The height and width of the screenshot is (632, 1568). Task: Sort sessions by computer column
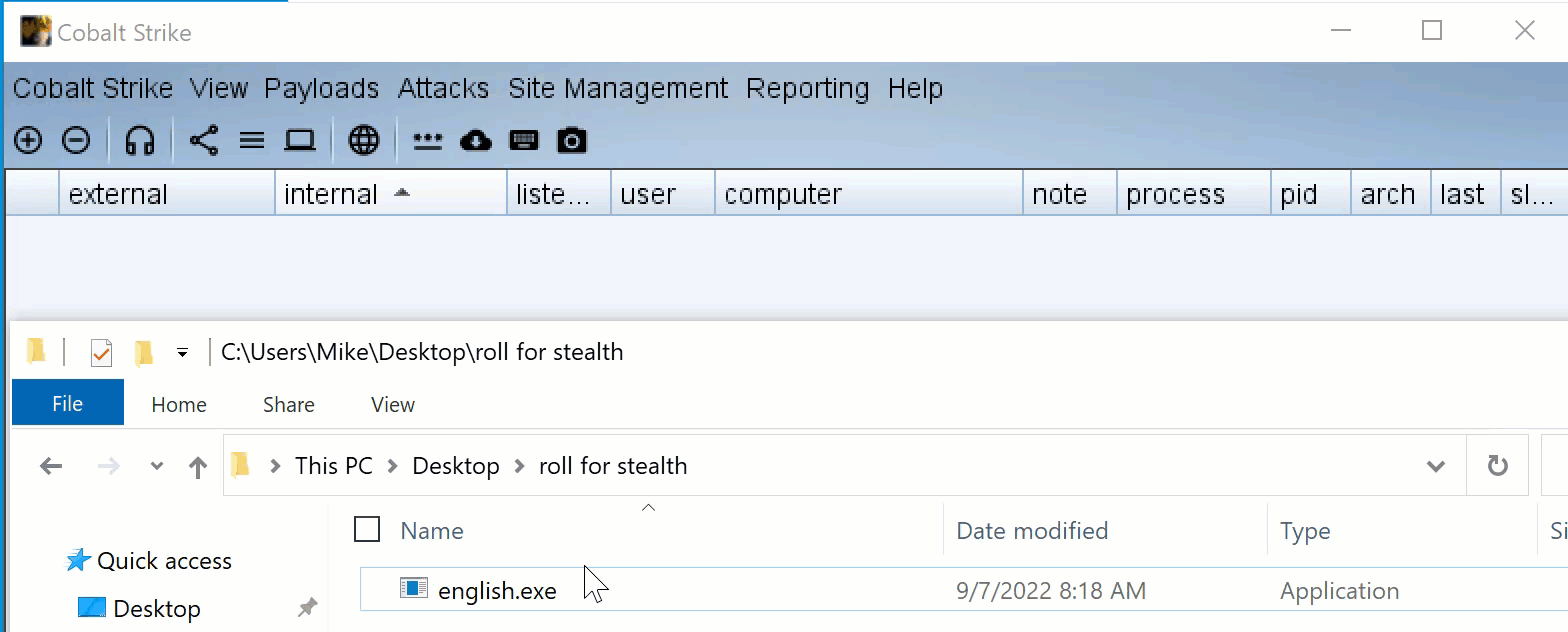869,194
